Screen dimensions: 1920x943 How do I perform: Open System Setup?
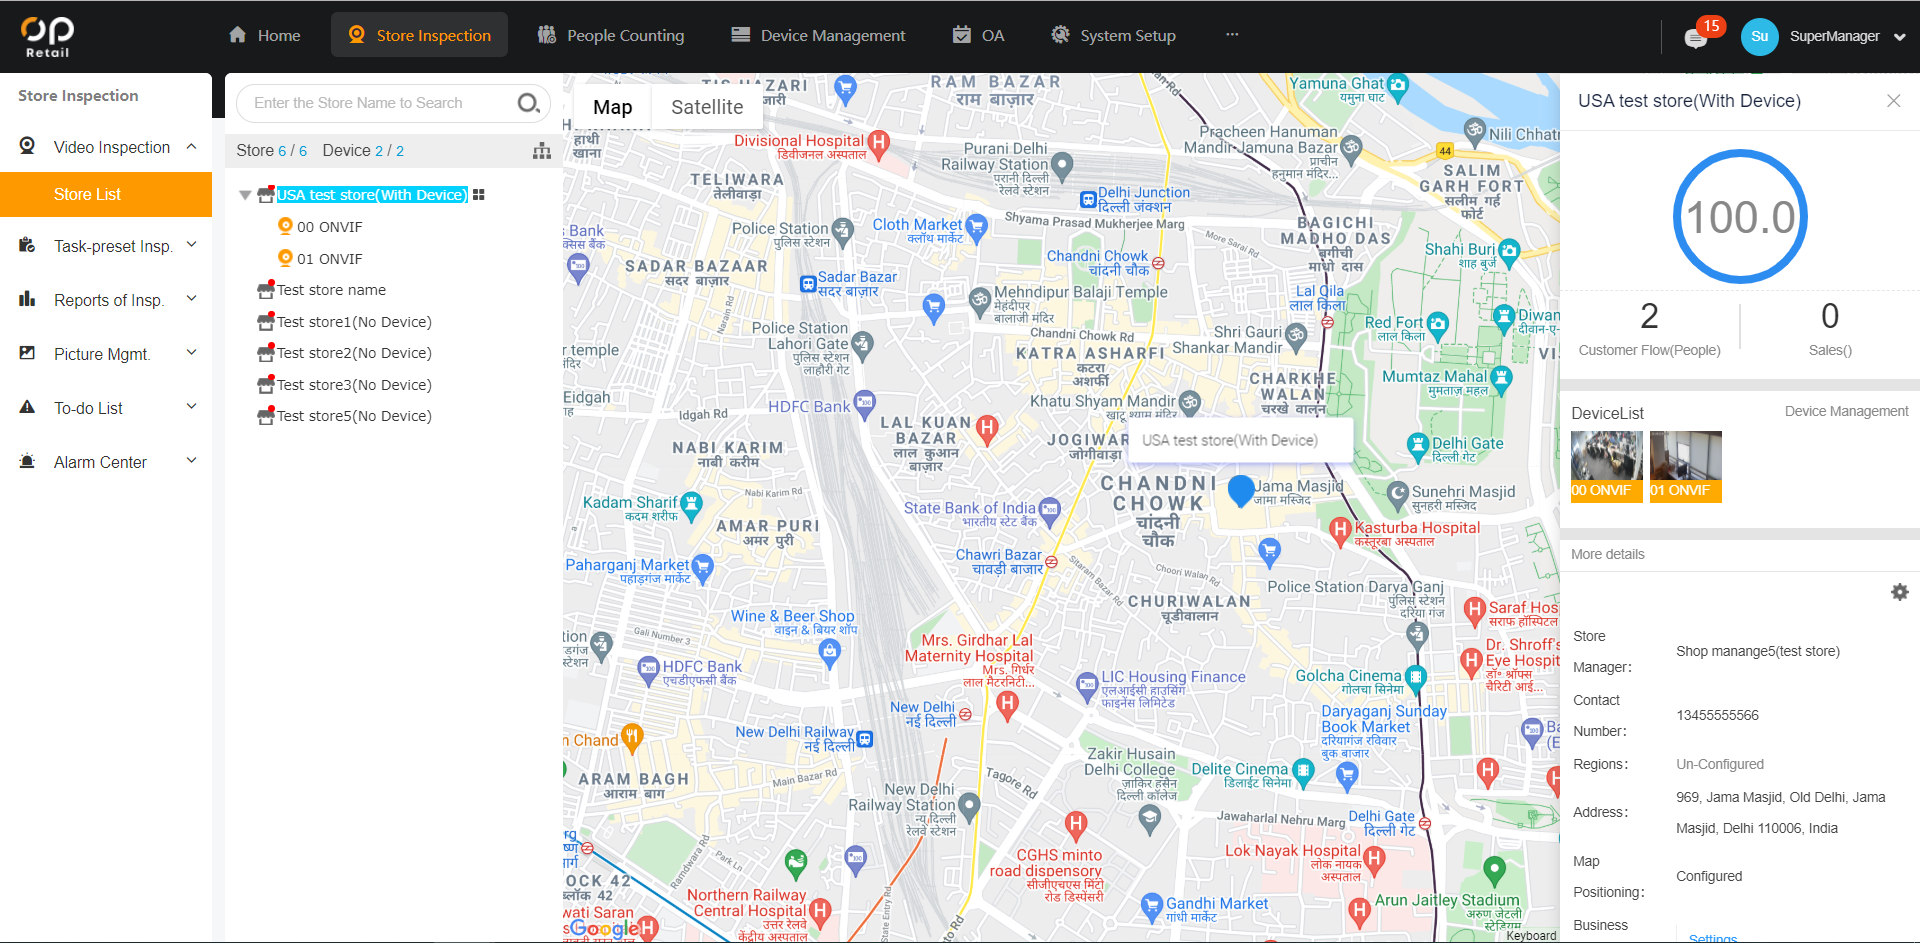1113,35
